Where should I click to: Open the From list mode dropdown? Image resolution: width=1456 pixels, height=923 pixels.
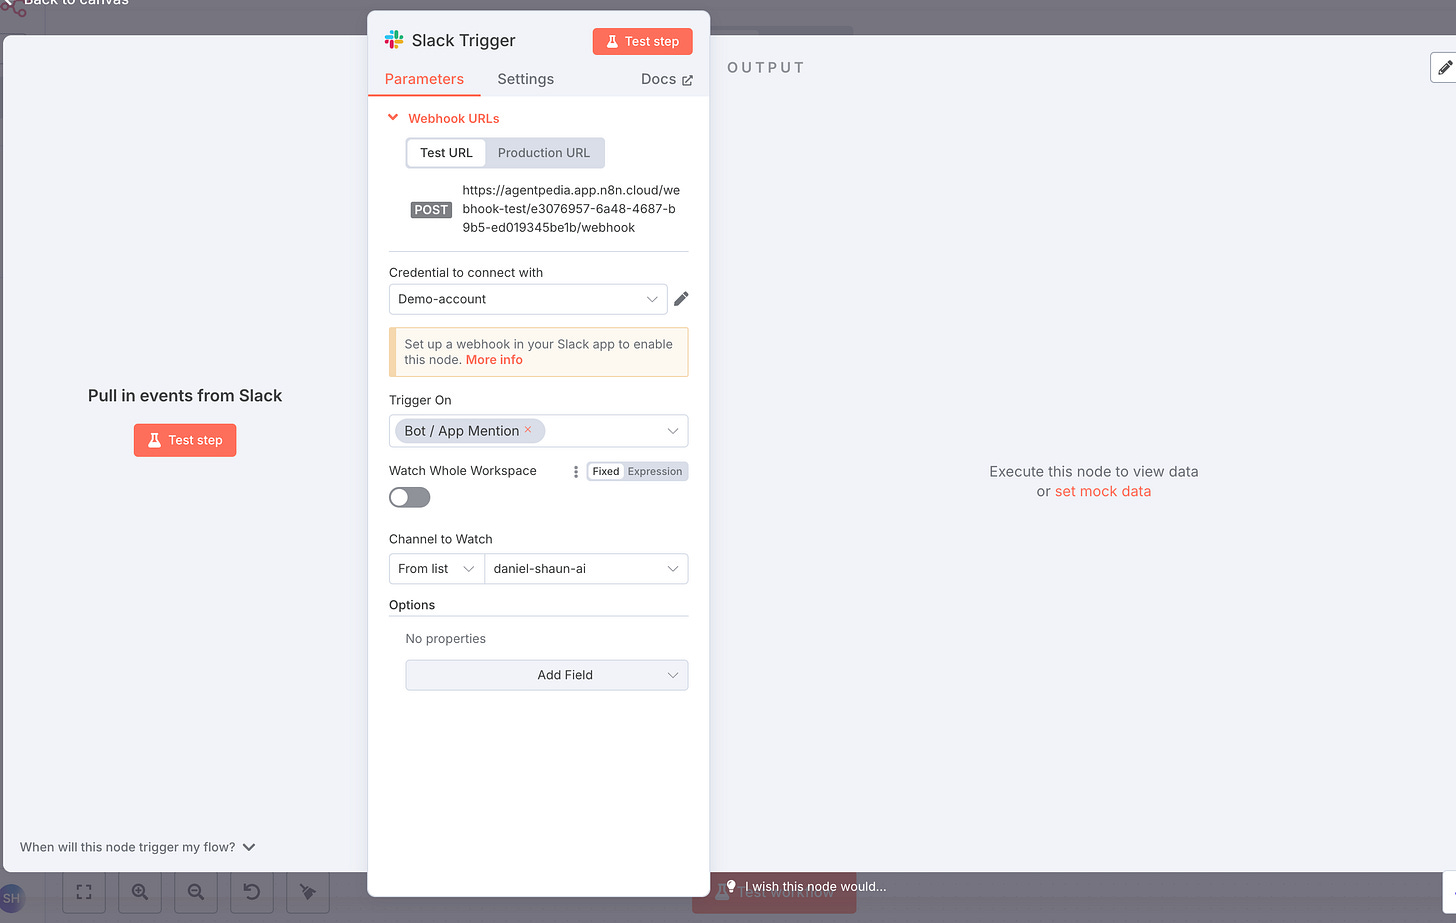[436, 569]
